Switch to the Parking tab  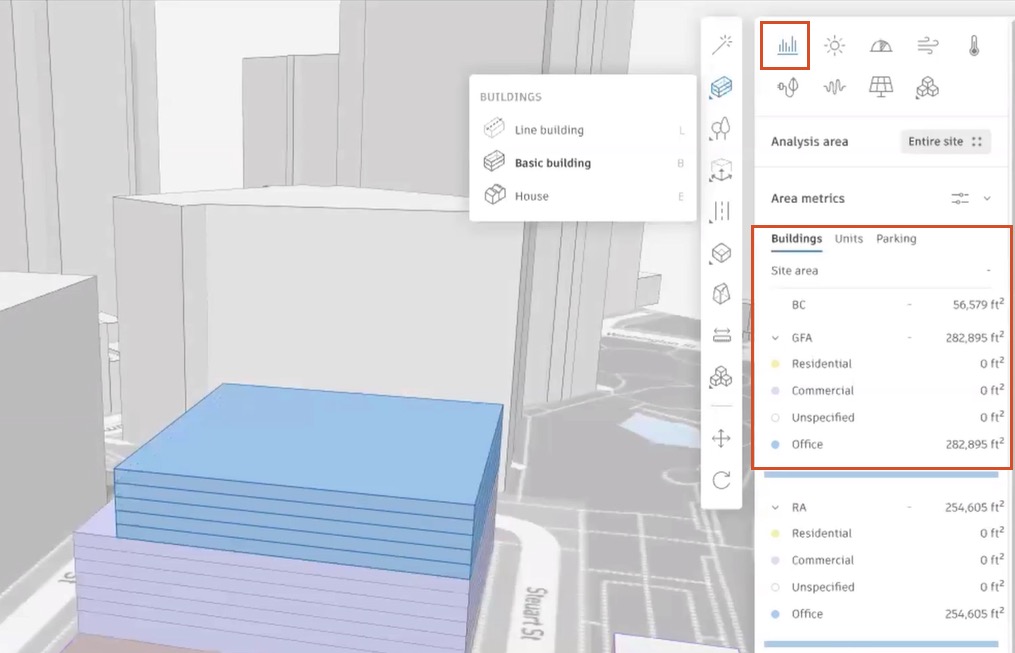[896, 239]
